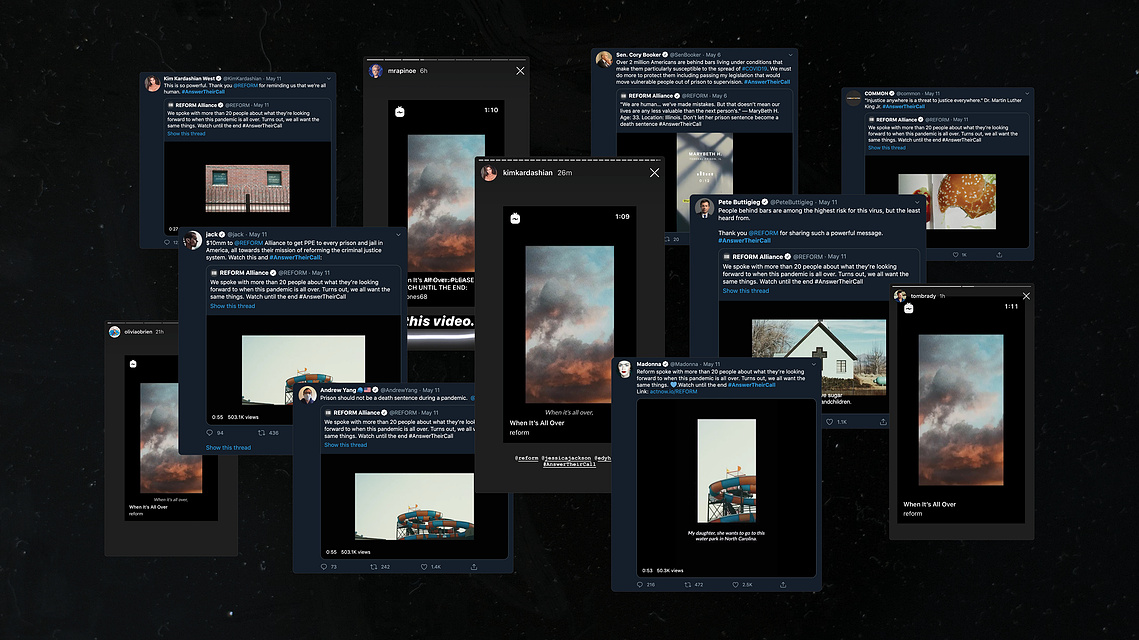The width and height of the screenshot is (1139, 640).
Task: Expand options chevron on jack's tweet
Action: coord(398,235)
